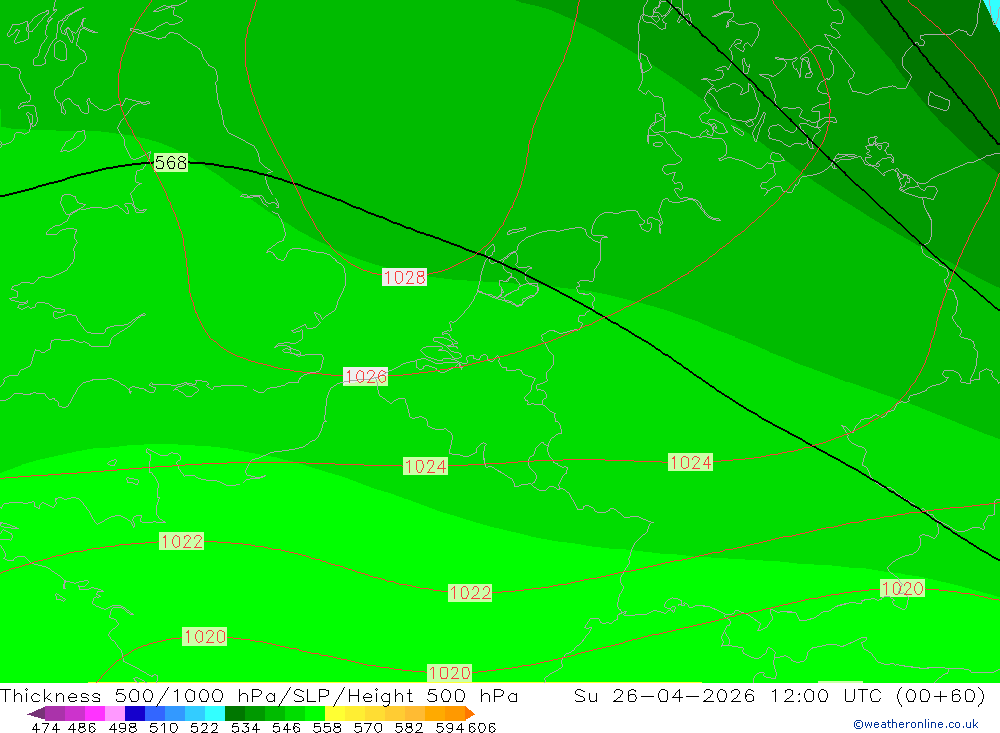The width and height of the screenshot is (1000, 733).
Task: Click the 568 height contour label
Action: (x=171, y=163)
